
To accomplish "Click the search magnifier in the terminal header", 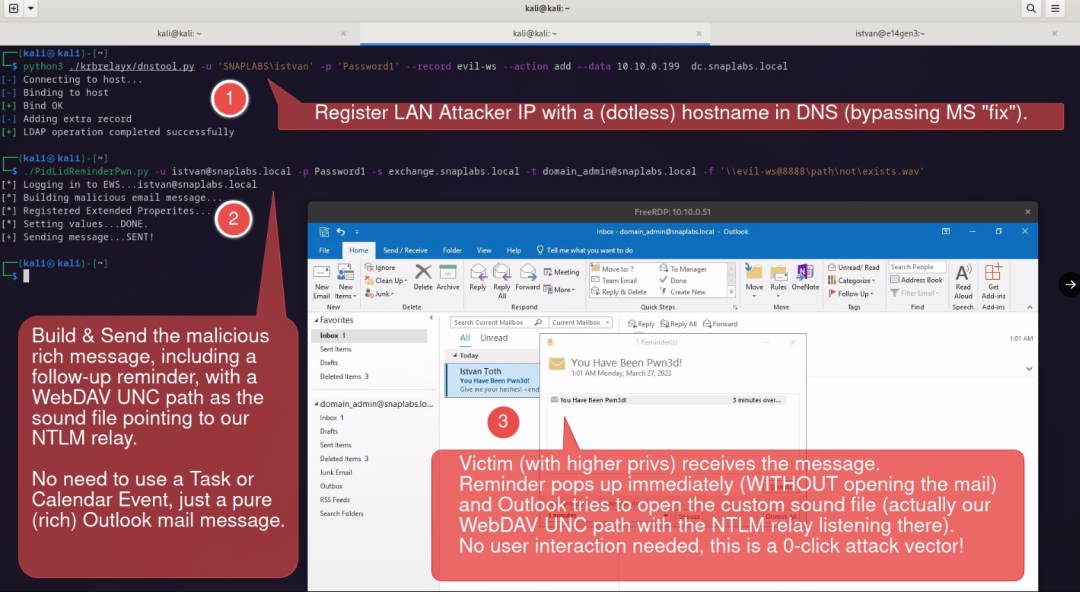I will pyautogui.click(x=1030, y=9).
